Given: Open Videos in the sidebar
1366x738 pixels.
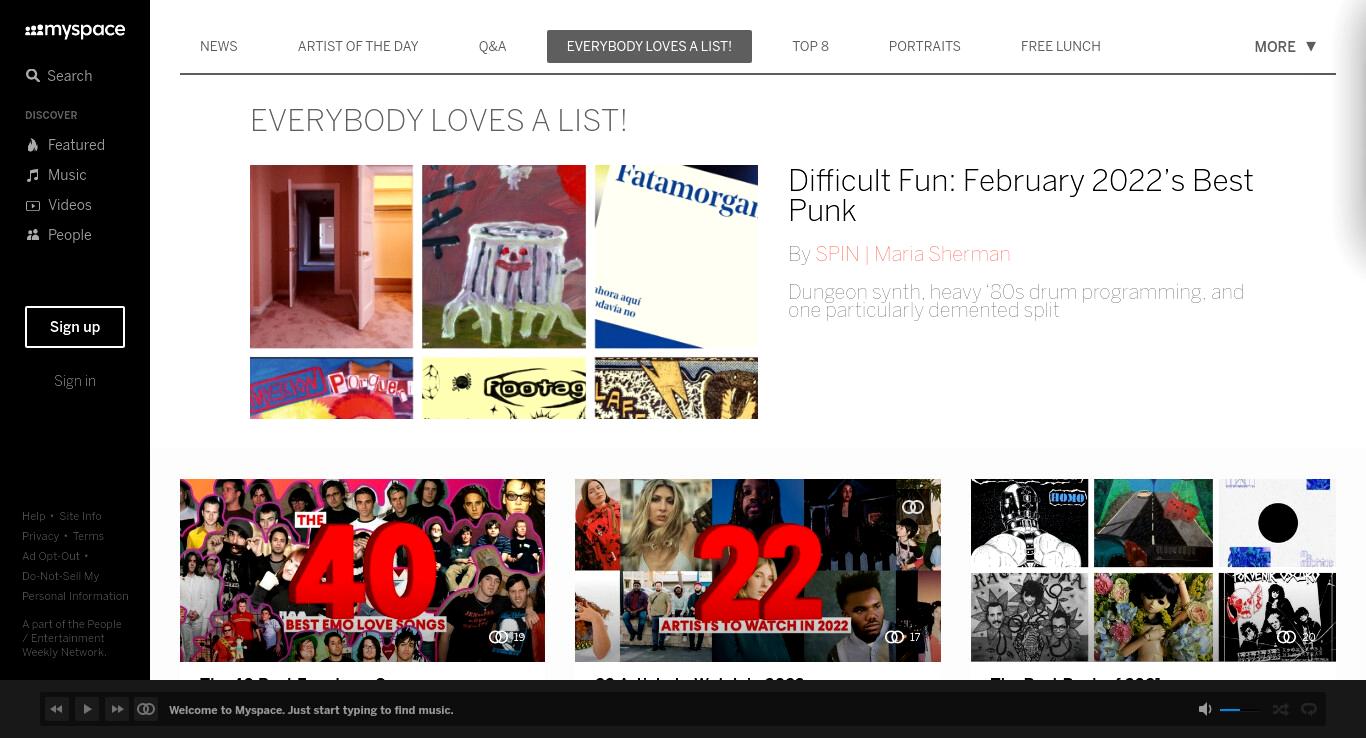Looking at the screenshot, I should click(x=58, y=205).
